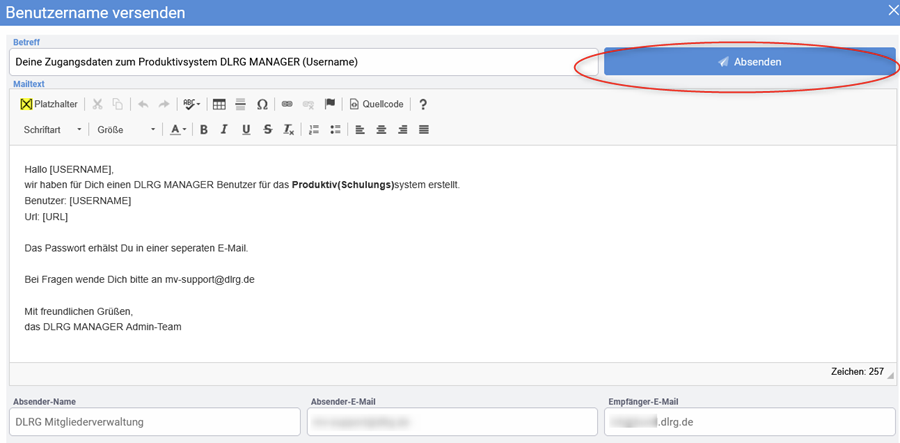Viewport: 900px width, 443px height.
Task: Center align the mail text
Action: click(381, 130)
